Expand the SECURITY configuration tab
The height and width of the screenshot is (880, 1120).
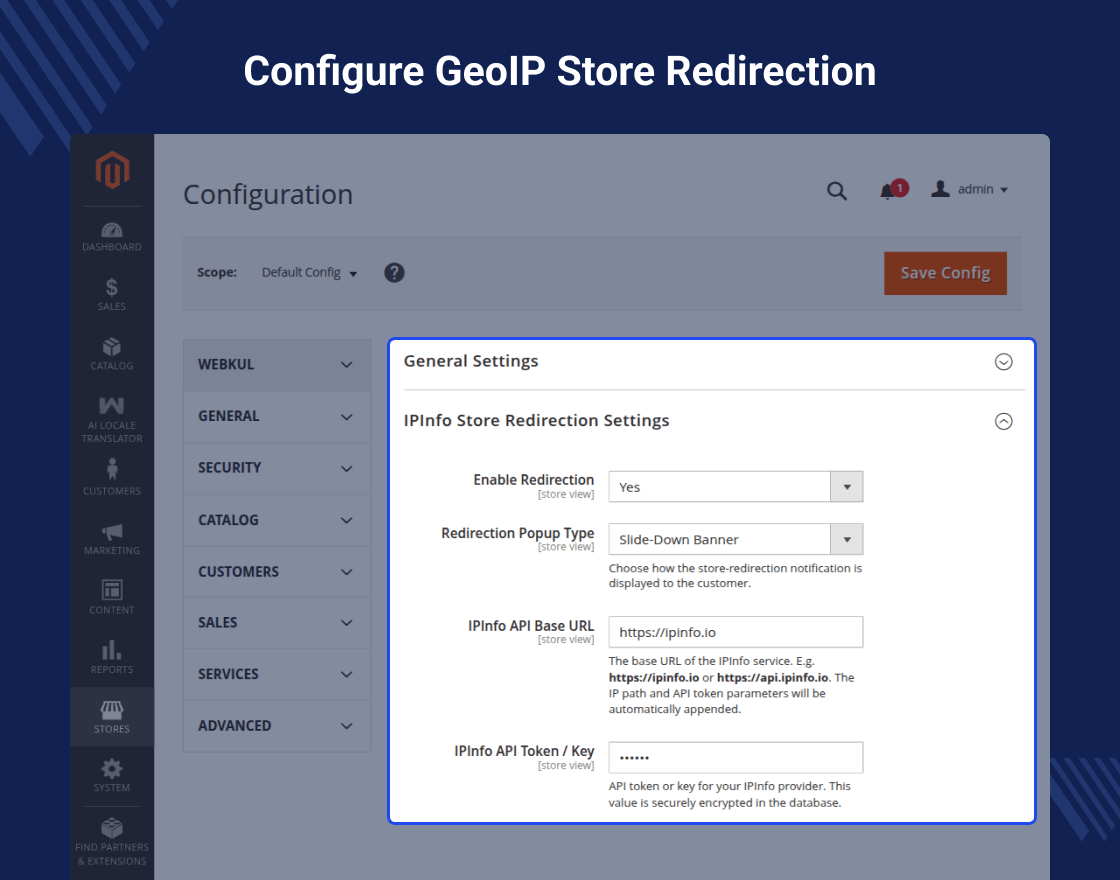click(x=276, y=468)
